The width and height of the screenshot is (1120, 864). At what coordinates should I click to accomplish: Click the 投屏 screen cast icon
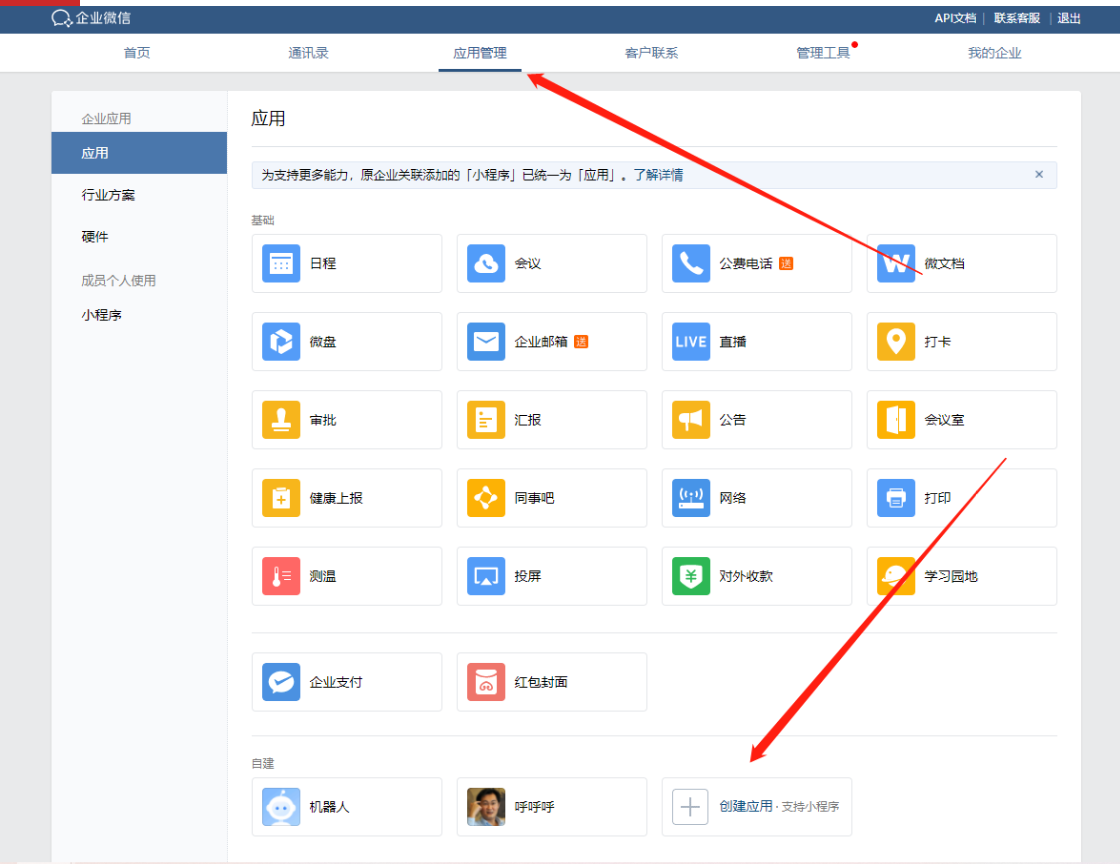coord(486,576)
